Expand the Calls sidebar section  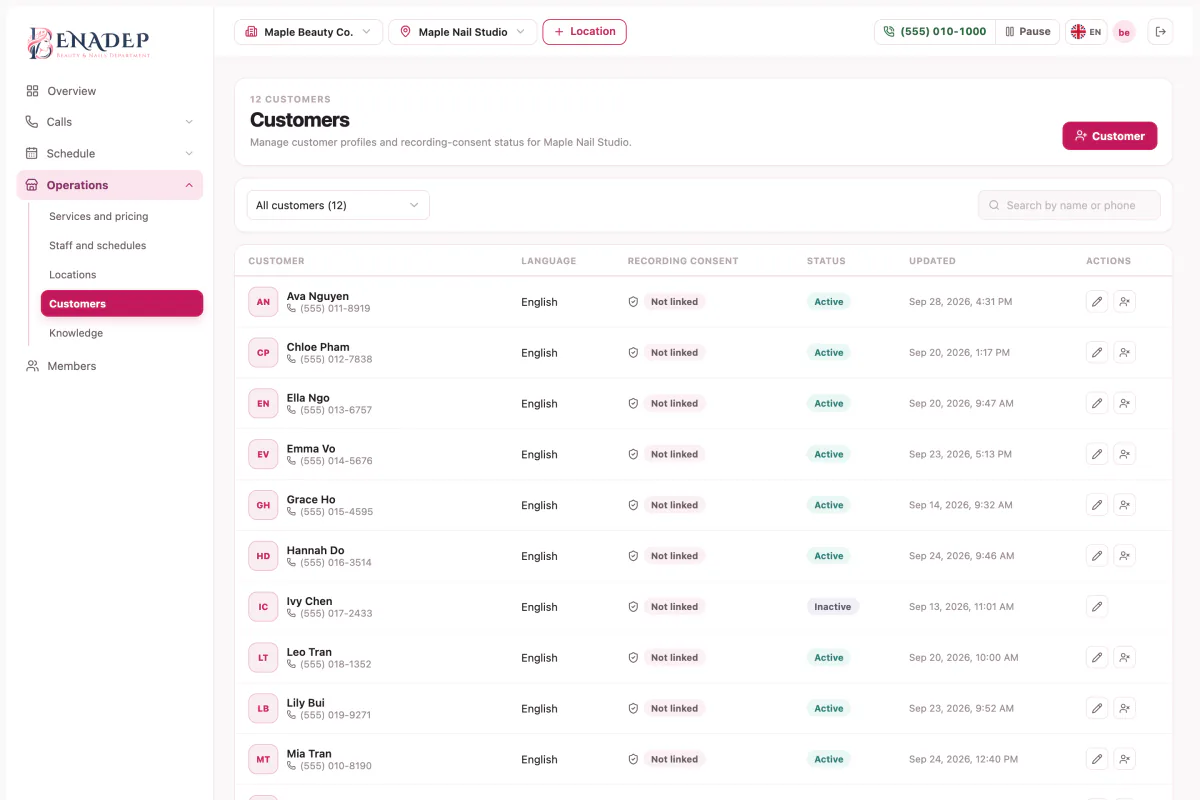coord(110,122)
